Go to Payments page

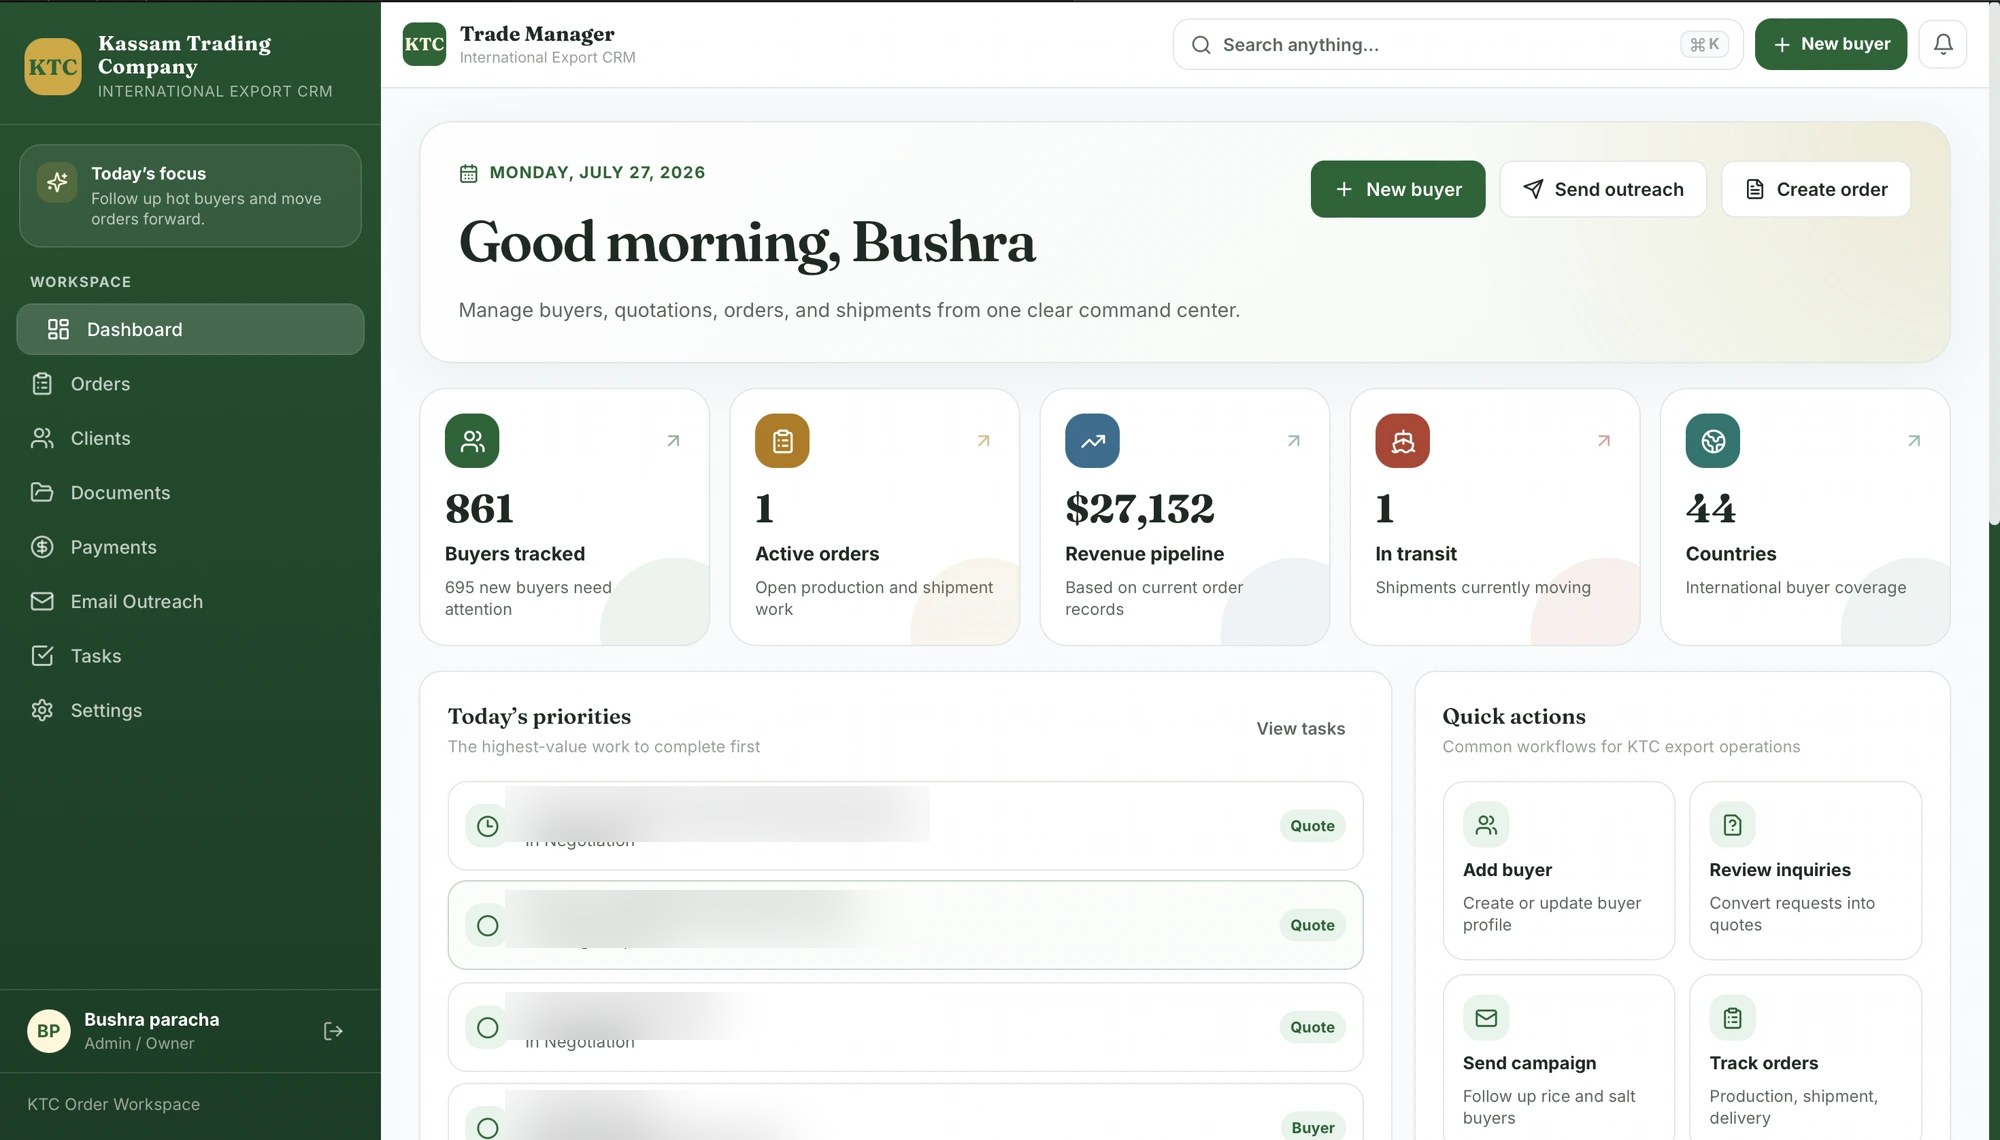click(x=190, y=547)
